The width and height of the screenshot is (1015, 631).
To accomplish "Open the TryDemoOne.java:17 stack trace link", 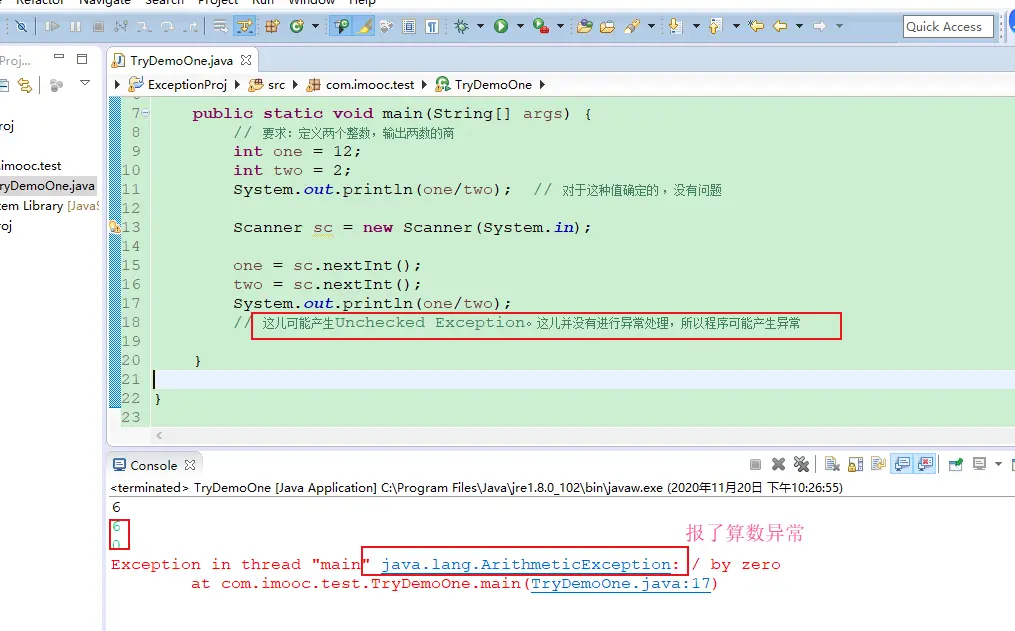I will 620,584.
